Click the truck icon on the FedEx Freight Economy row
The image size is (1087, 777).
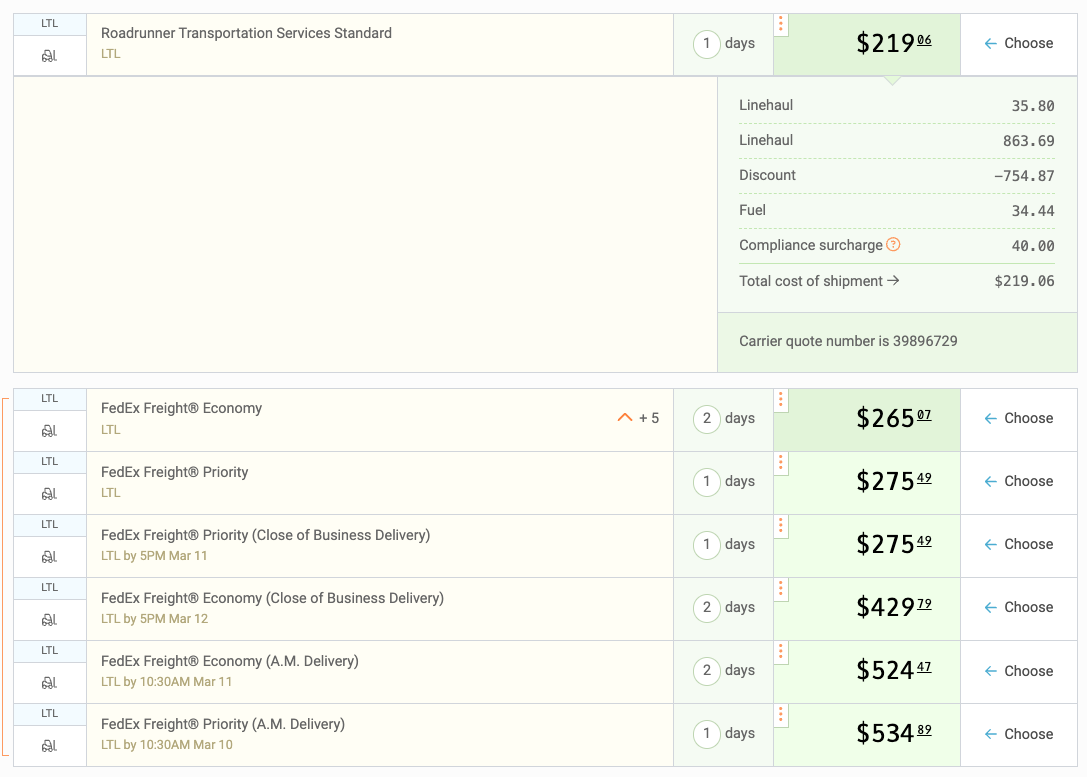(x=49, y=431)
